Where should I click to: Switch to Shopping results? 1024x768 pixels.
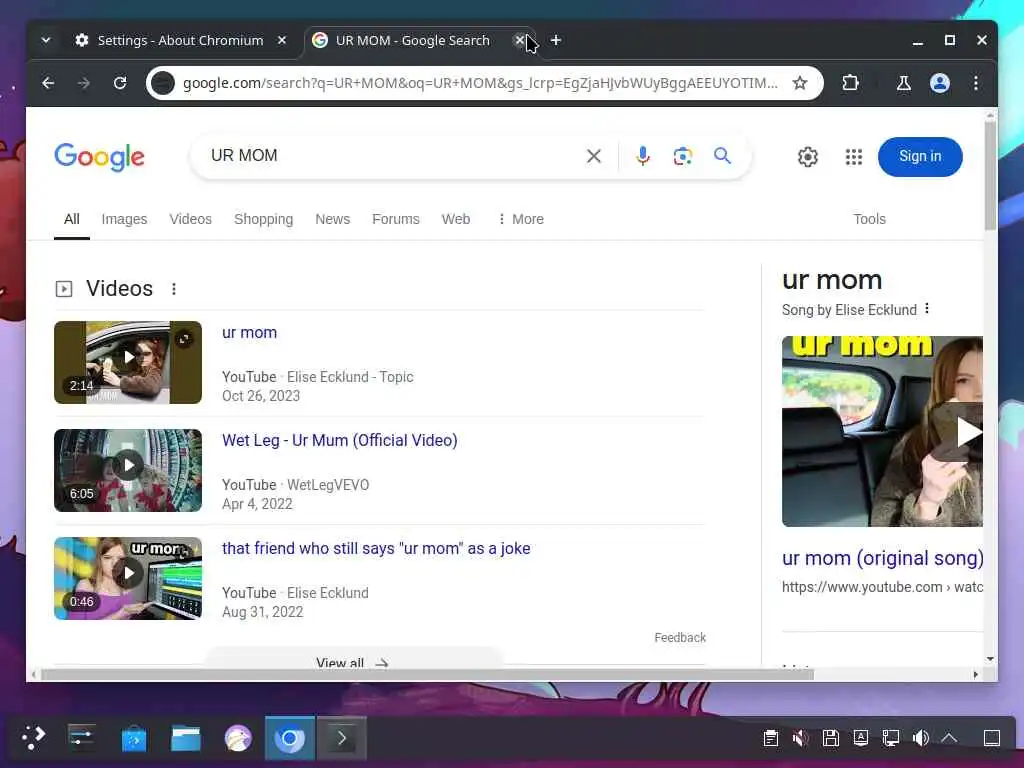[263, 219]
